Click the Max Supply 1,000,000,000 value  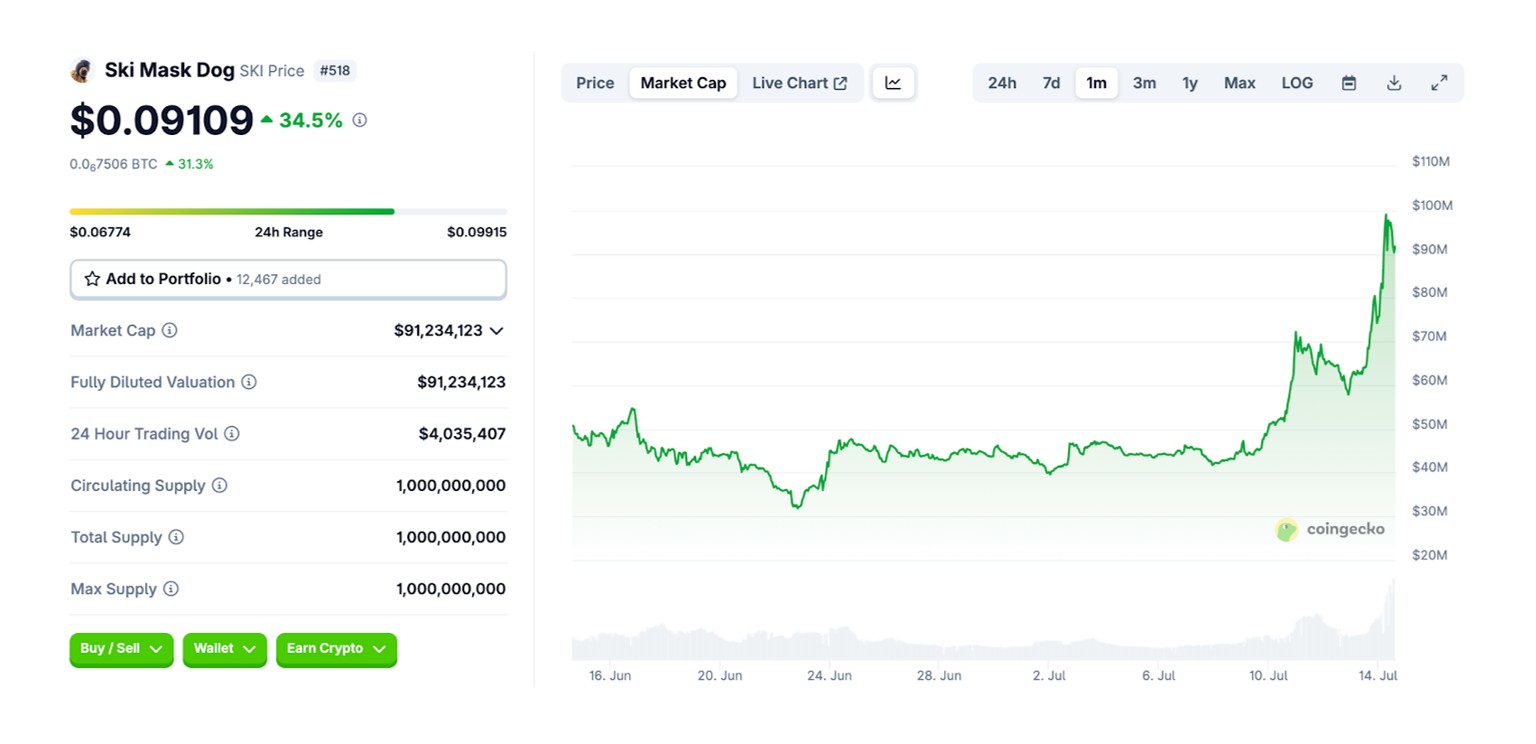pyautogui.click(x=451, y=589)
